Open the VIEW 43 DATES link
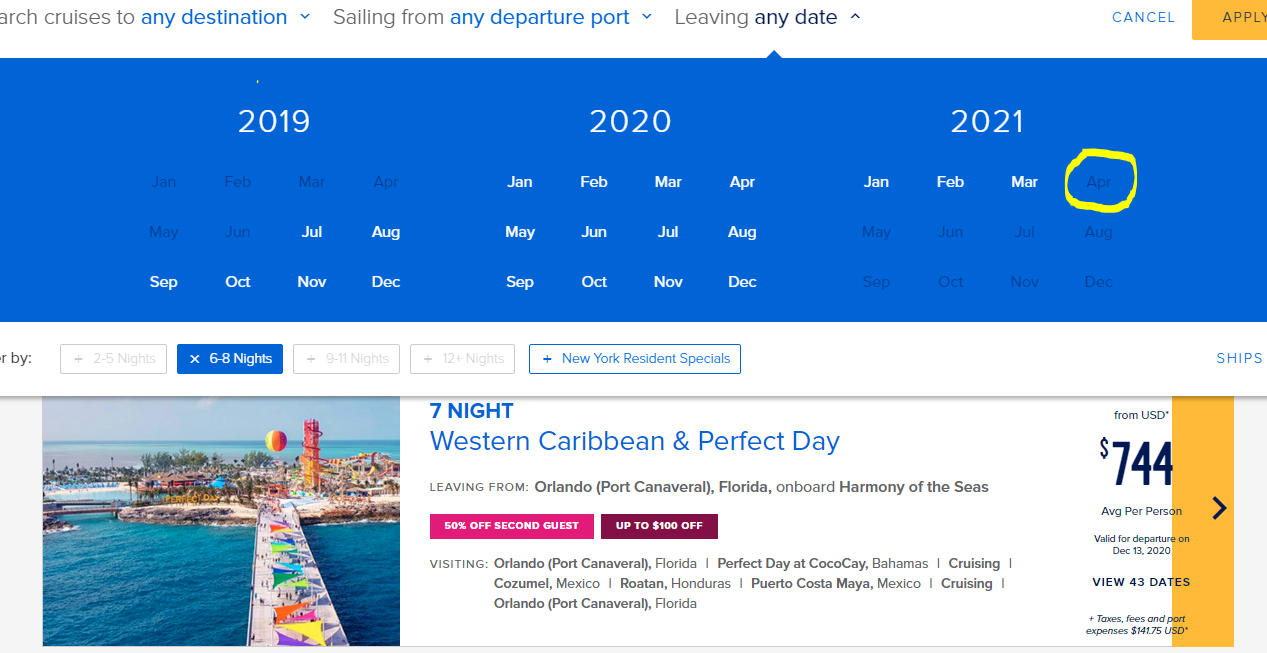This screenshot has width=1267, height=653. click(1141, 582)
